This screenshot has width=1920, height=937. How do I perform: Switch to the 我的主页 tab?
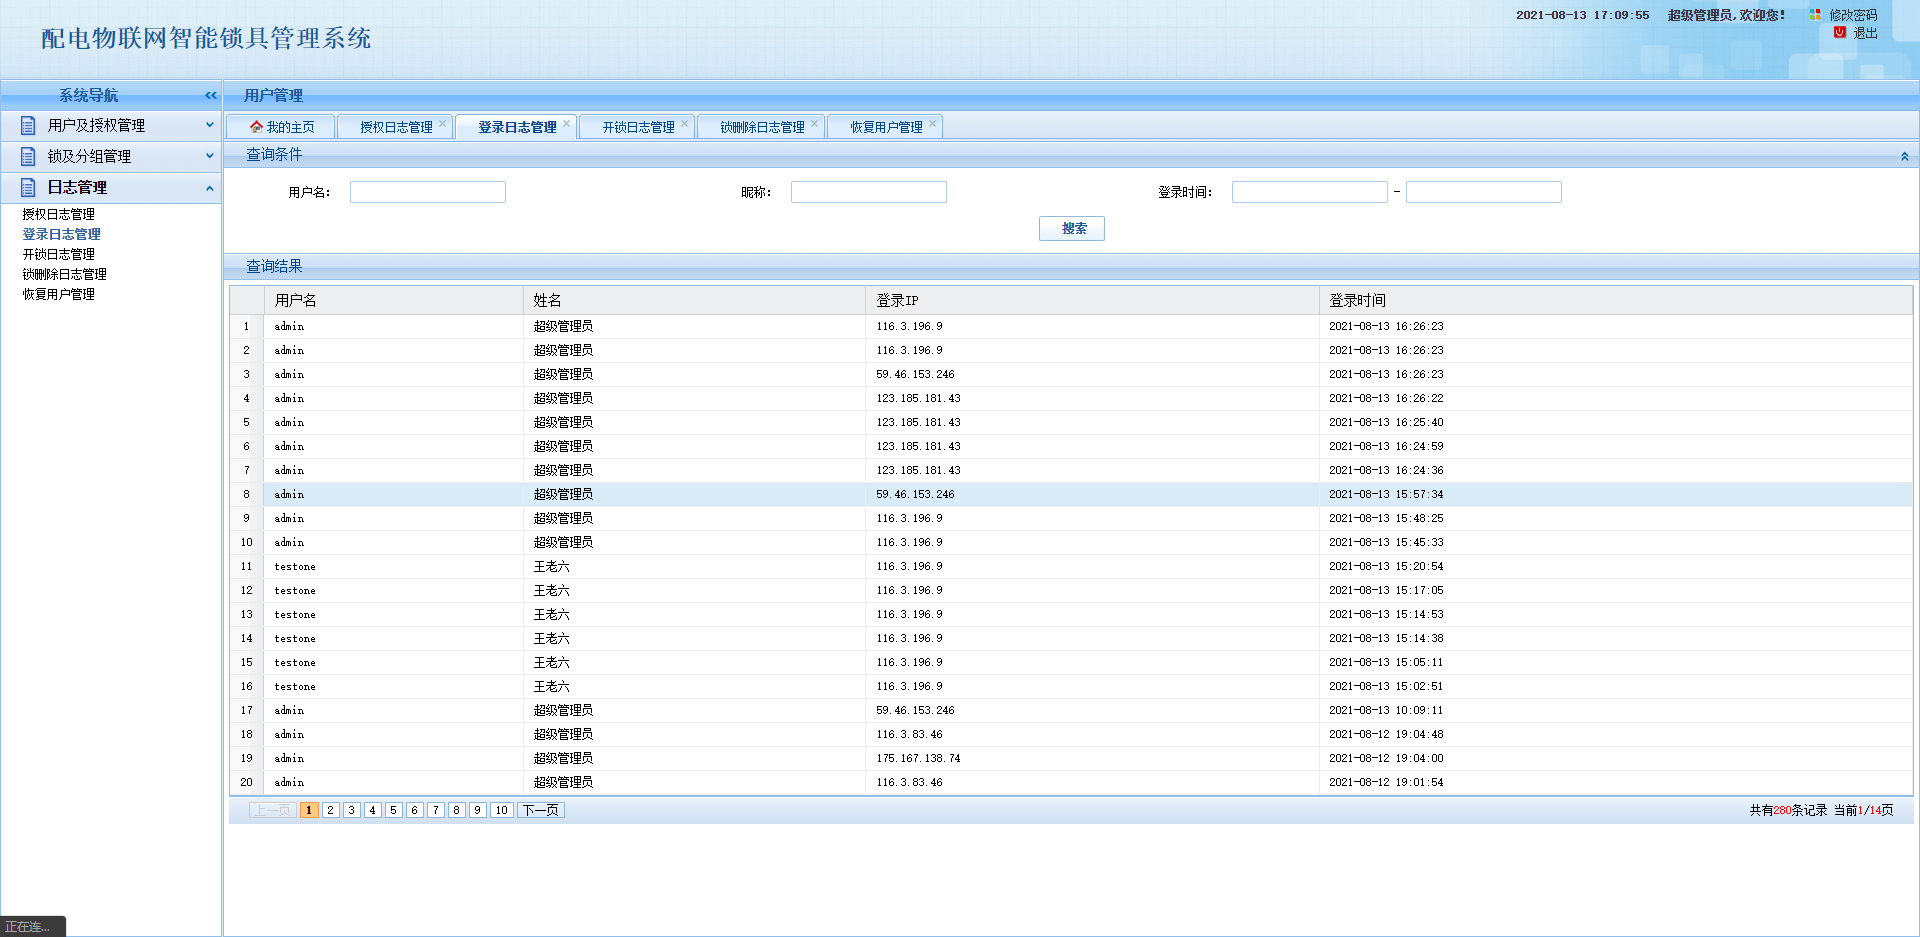[281, 127]
